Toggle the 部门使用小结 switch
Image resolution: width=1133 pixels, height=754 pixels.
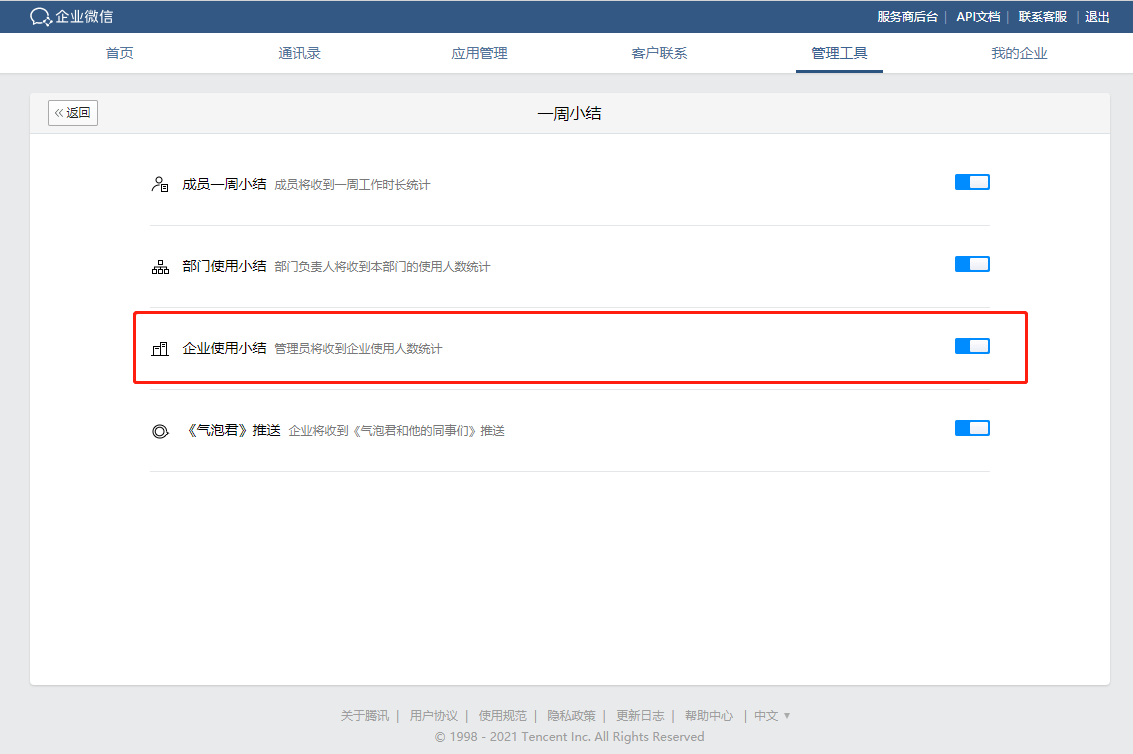972,264
